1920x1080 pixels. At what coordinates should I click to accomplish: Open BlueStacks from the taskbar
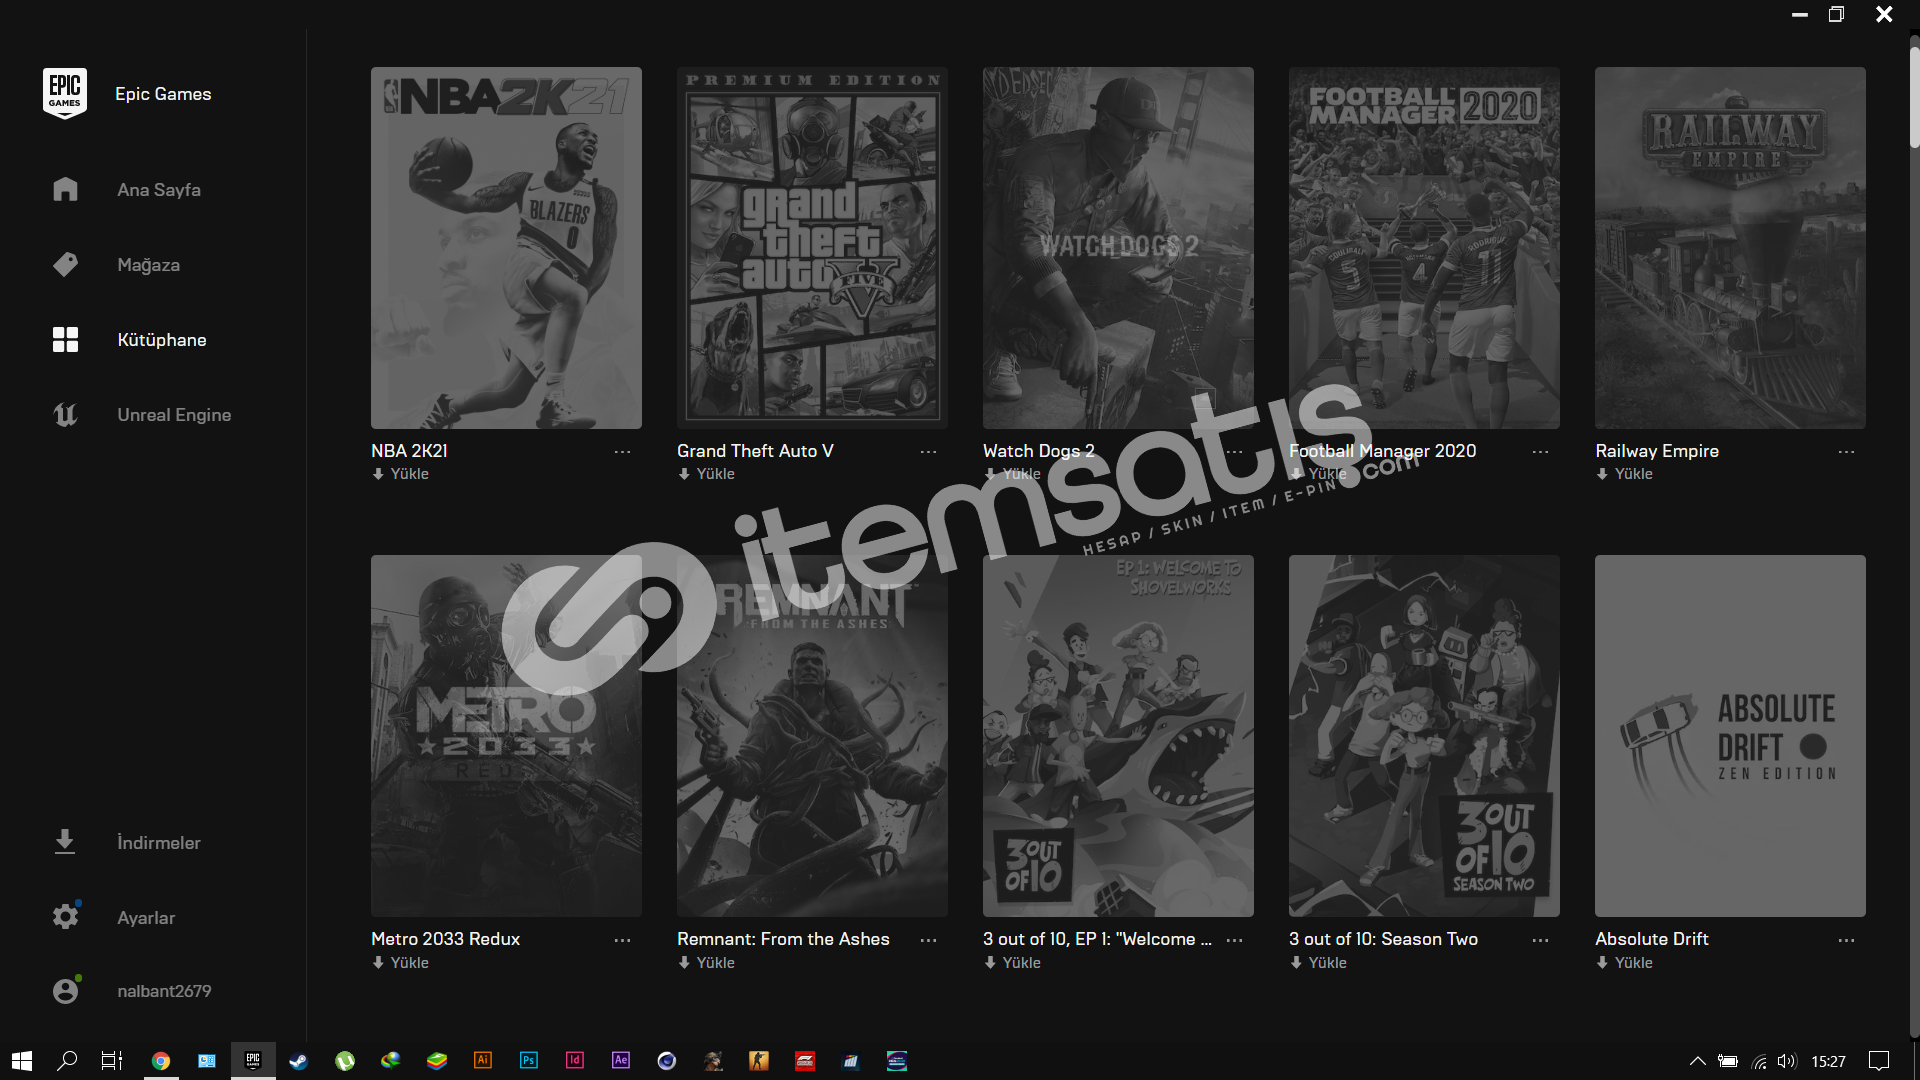point(437,1061)
